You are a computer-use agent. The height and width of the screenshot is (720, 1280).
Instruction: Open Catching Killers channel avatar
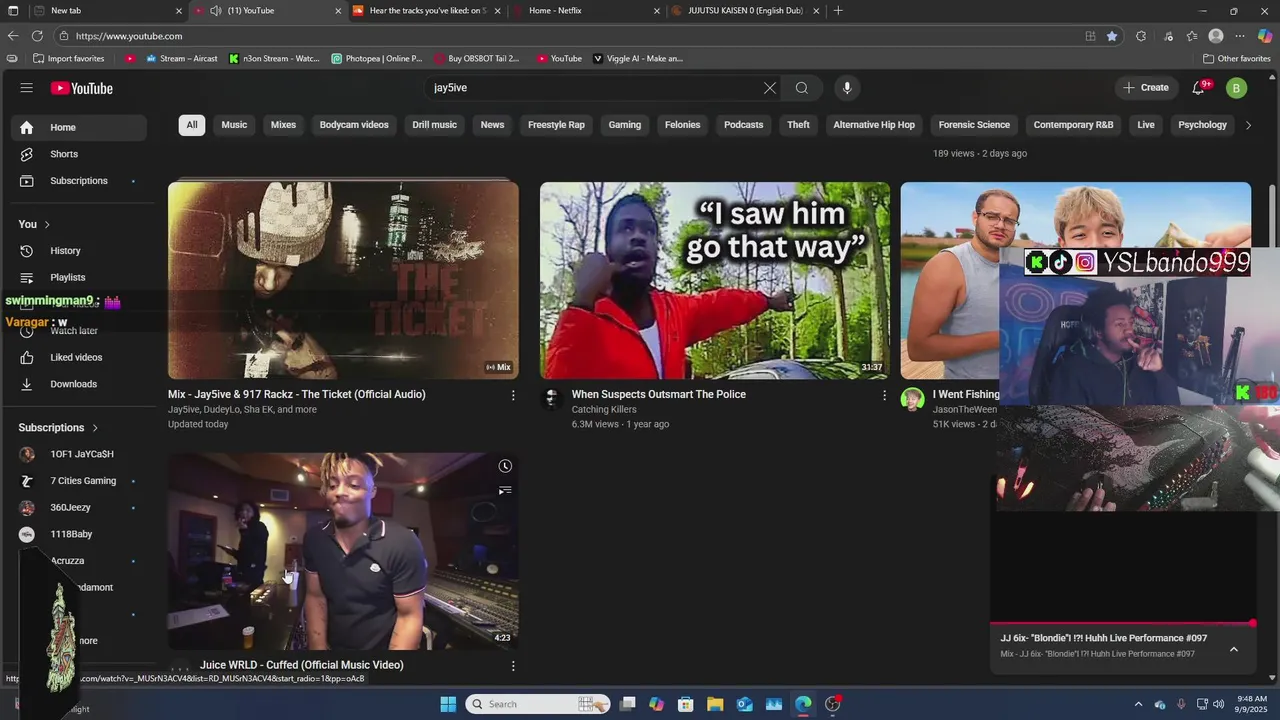(551, 400)
